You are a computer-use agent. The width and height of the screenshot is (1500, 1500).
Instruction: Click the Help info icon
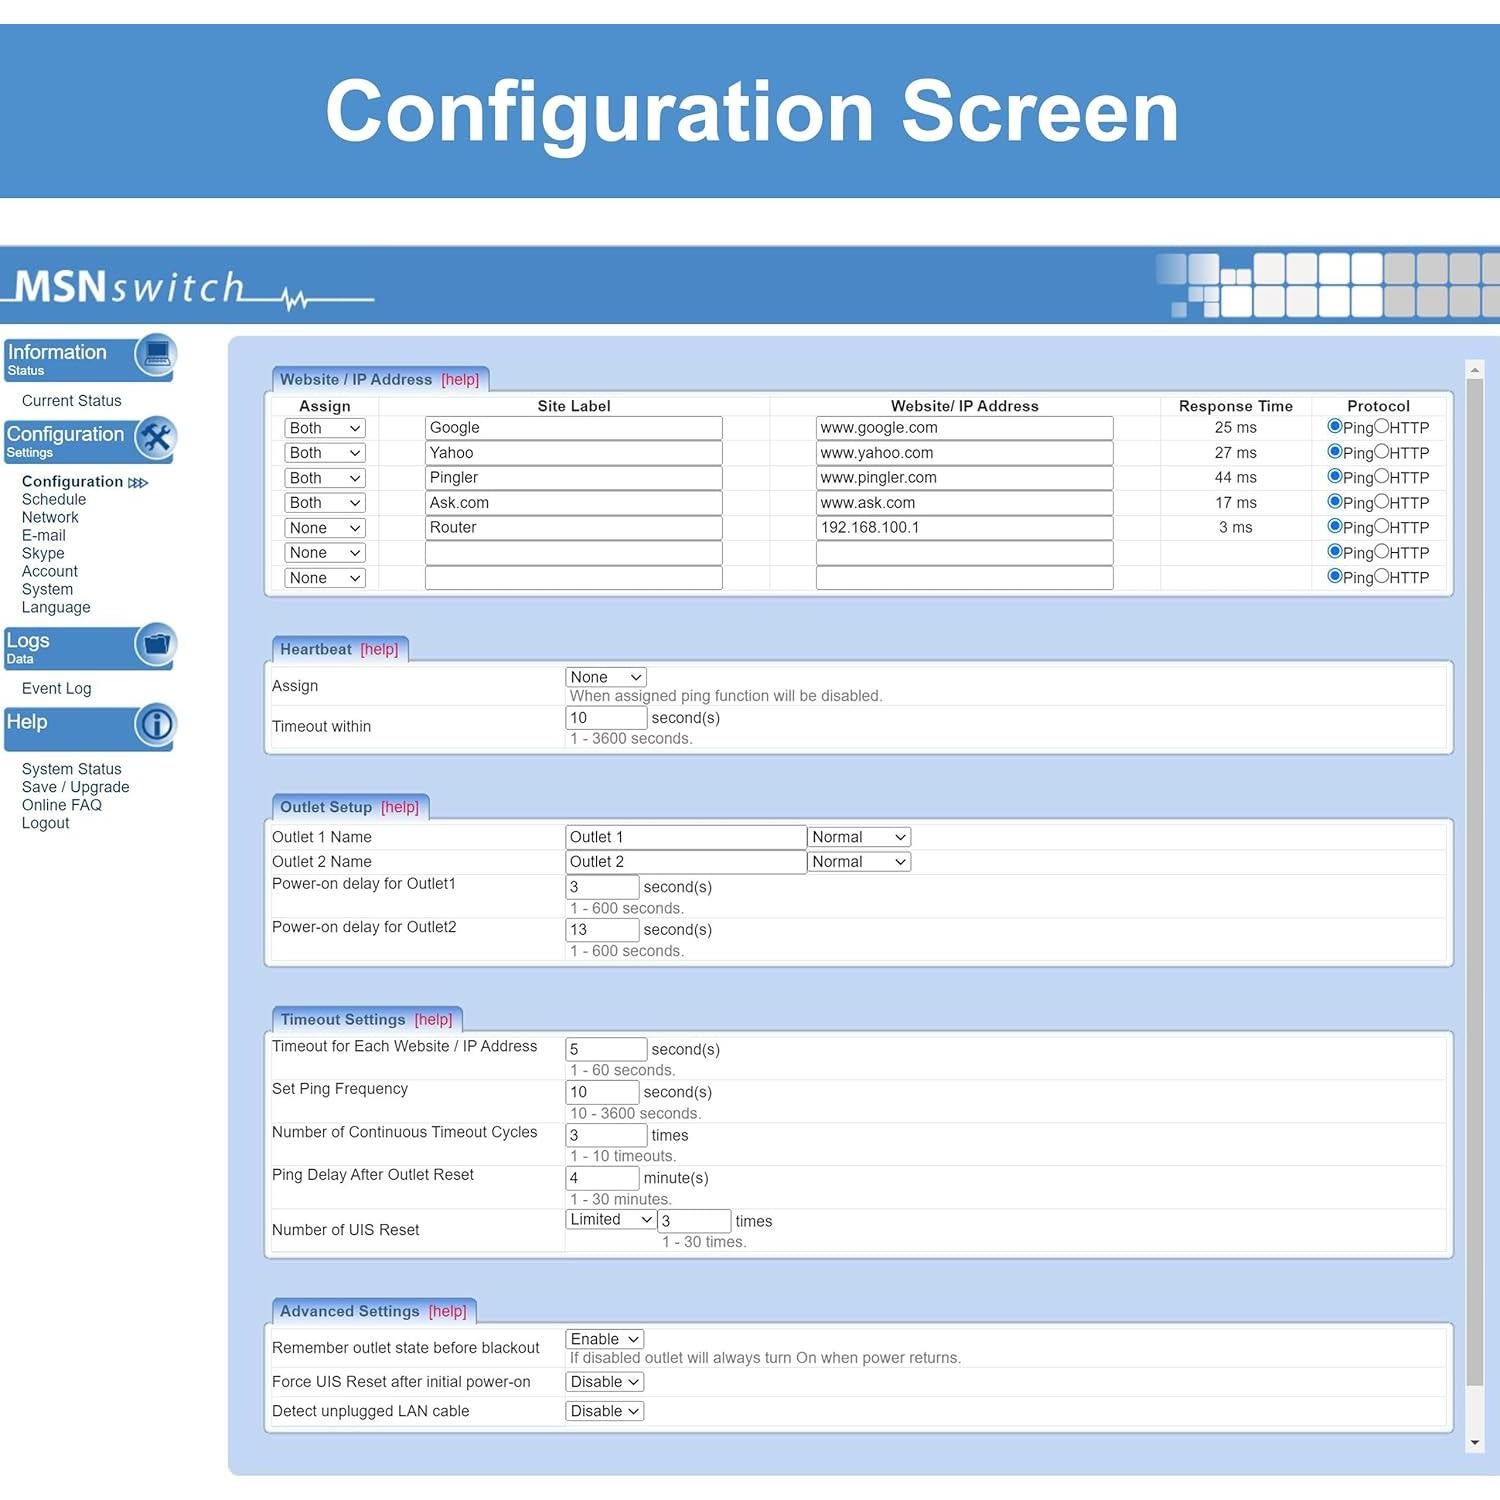click(x=156, y=725)
